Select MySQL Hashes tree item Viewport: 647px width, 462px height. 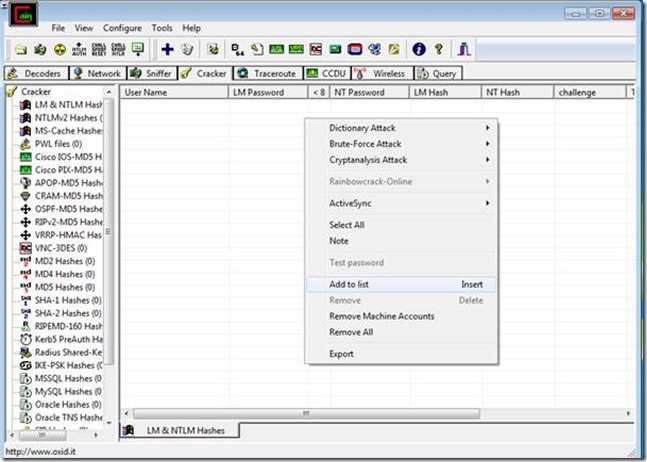[x=61, y=391]
